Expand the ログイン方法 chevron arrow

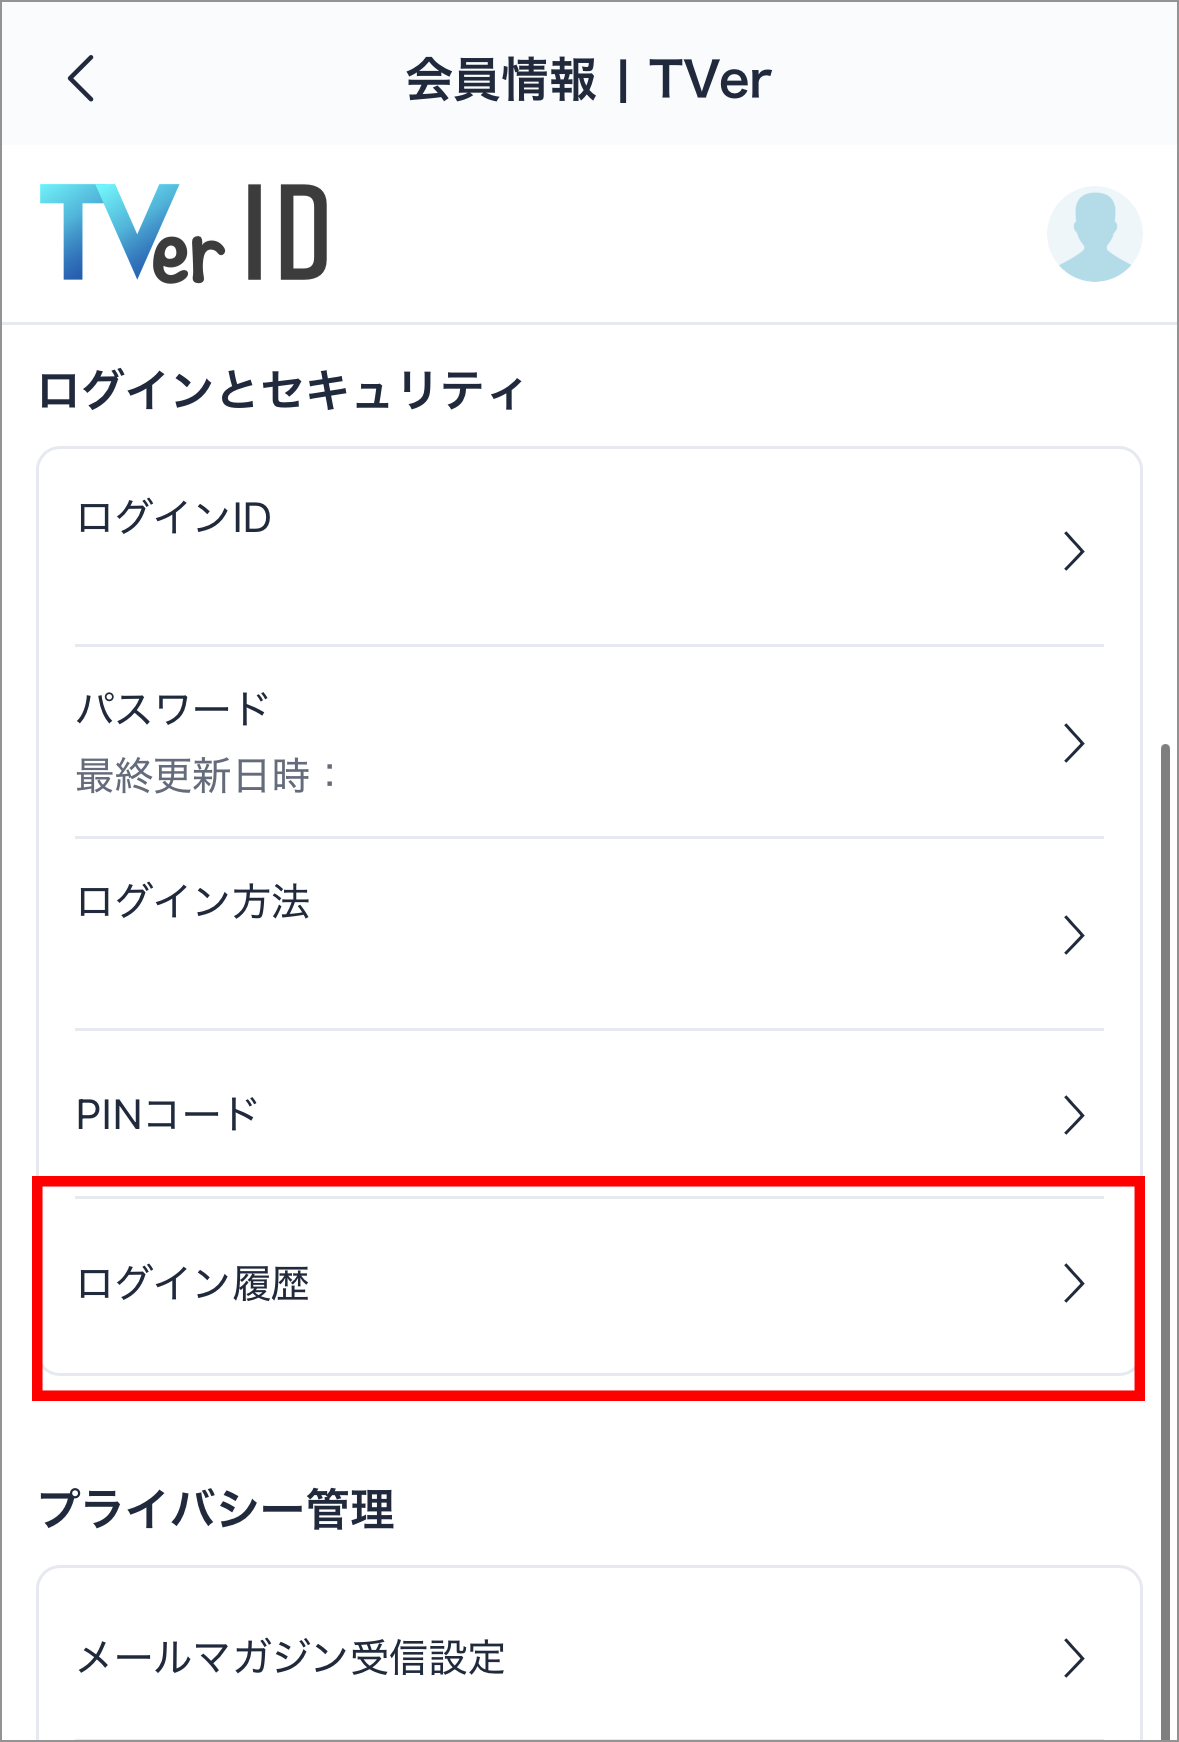click(x=1074, y=935)
